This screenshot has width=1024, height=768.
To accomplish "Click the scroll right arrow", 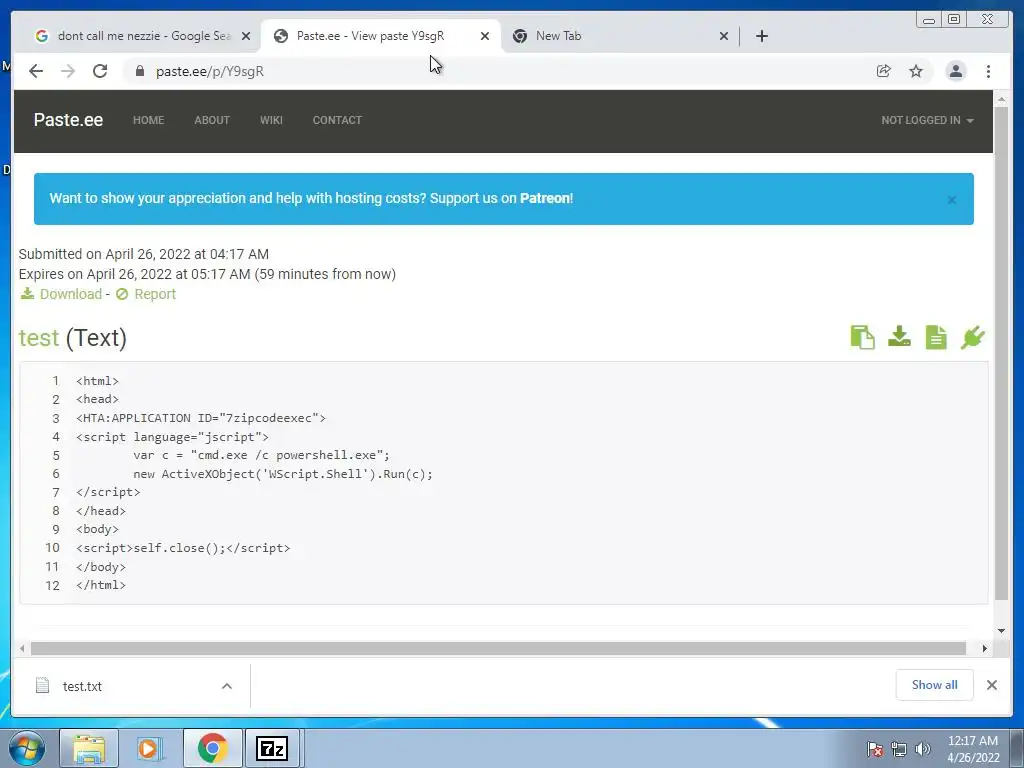I will pos(985,648).
